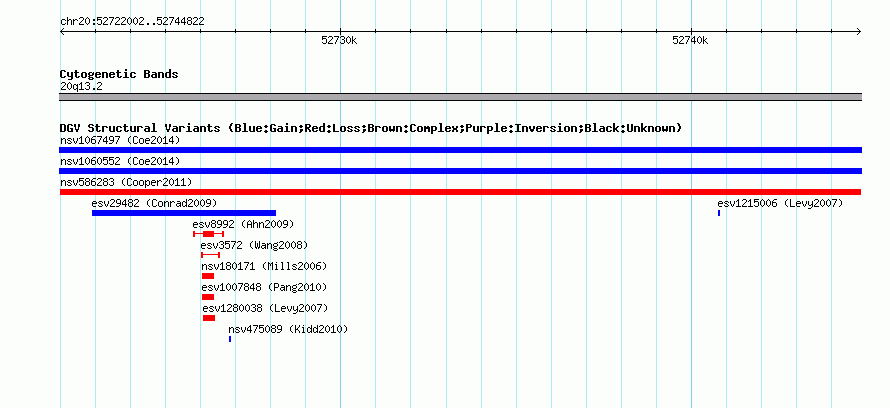The height and width of the screenshot is (408, 890).
Task: Open the esv1215006 (Levy2007) label
Action: (x=780, y=203)
